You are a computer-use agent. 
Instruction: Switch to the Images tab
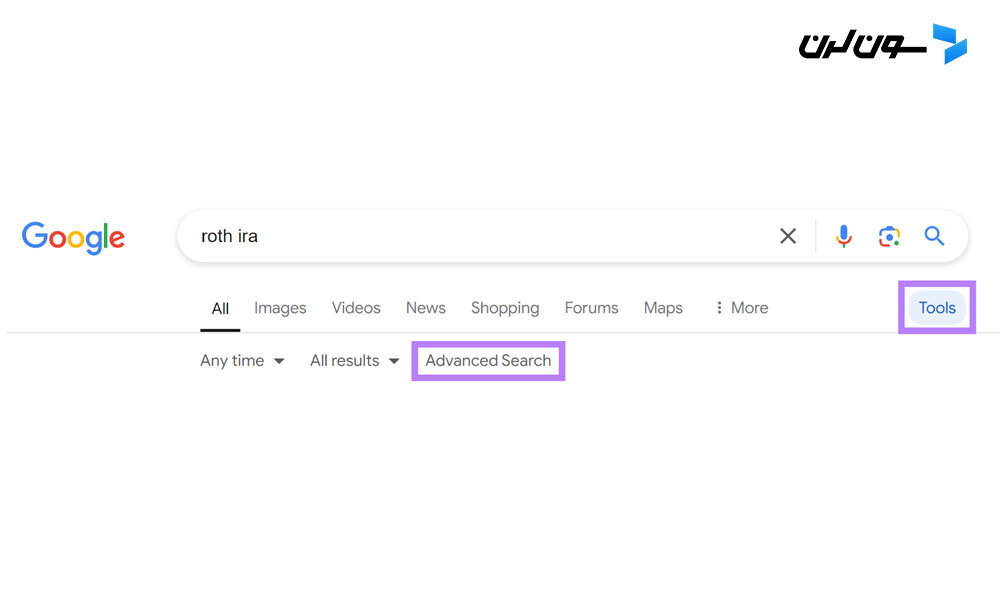(x=280, y=308)
